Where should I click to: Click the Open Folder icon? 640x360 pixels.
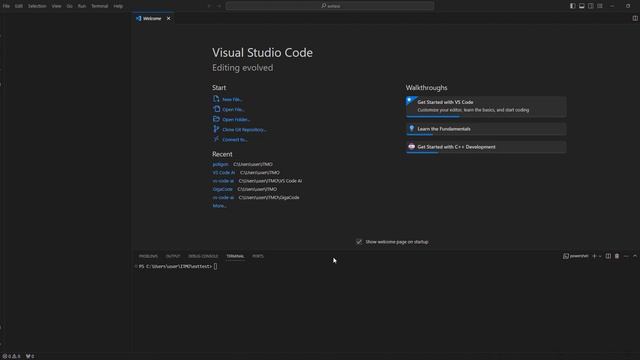[x=216, y=119]
